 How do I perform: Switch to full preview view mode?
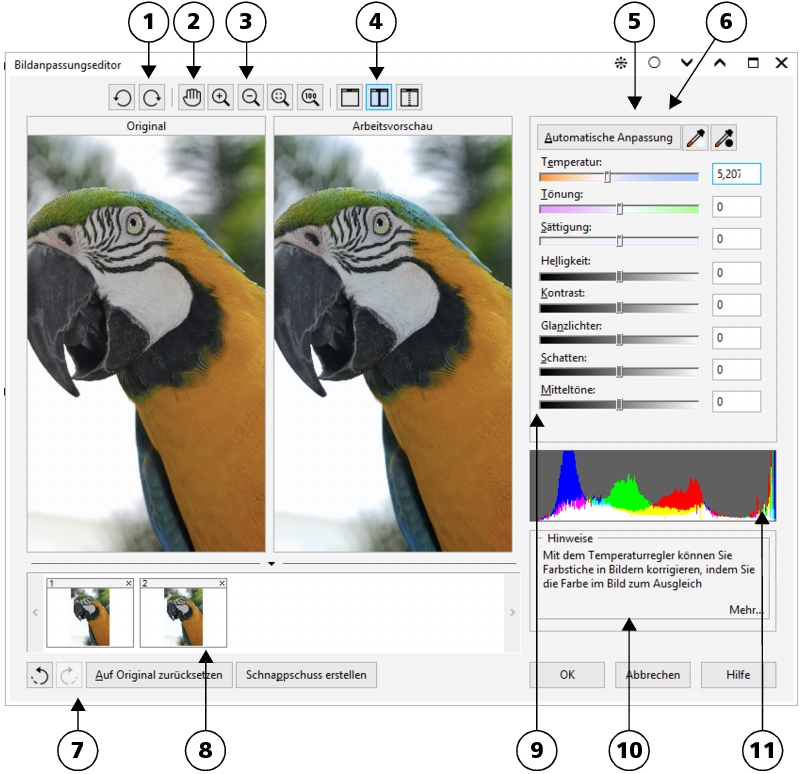pos(350,98)
